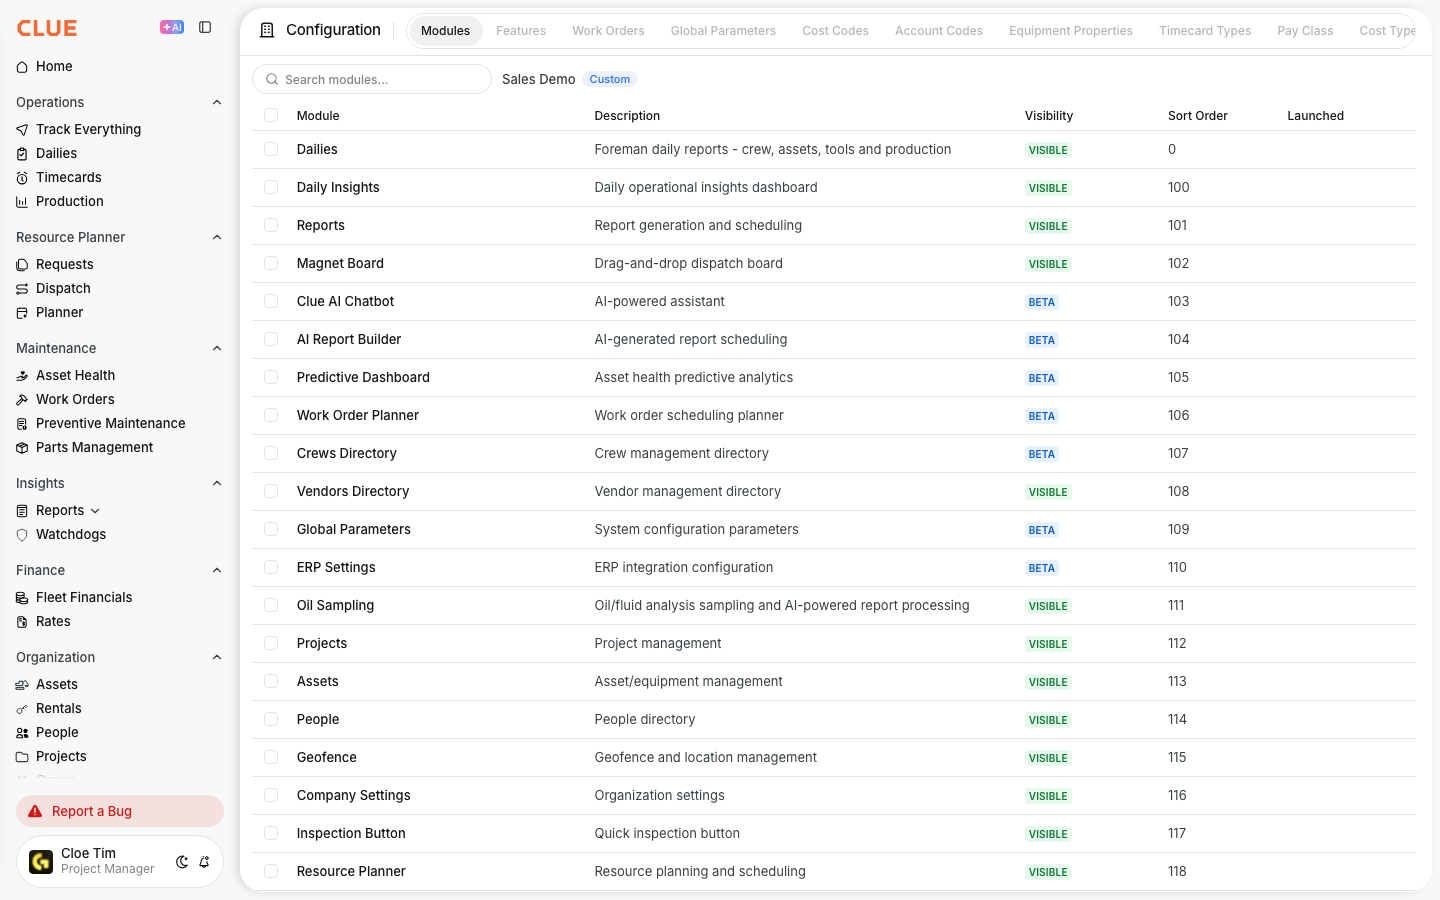Click the Production chart icon
The width and height of the screenshot is (1440, 900).
tap(22, 202)
